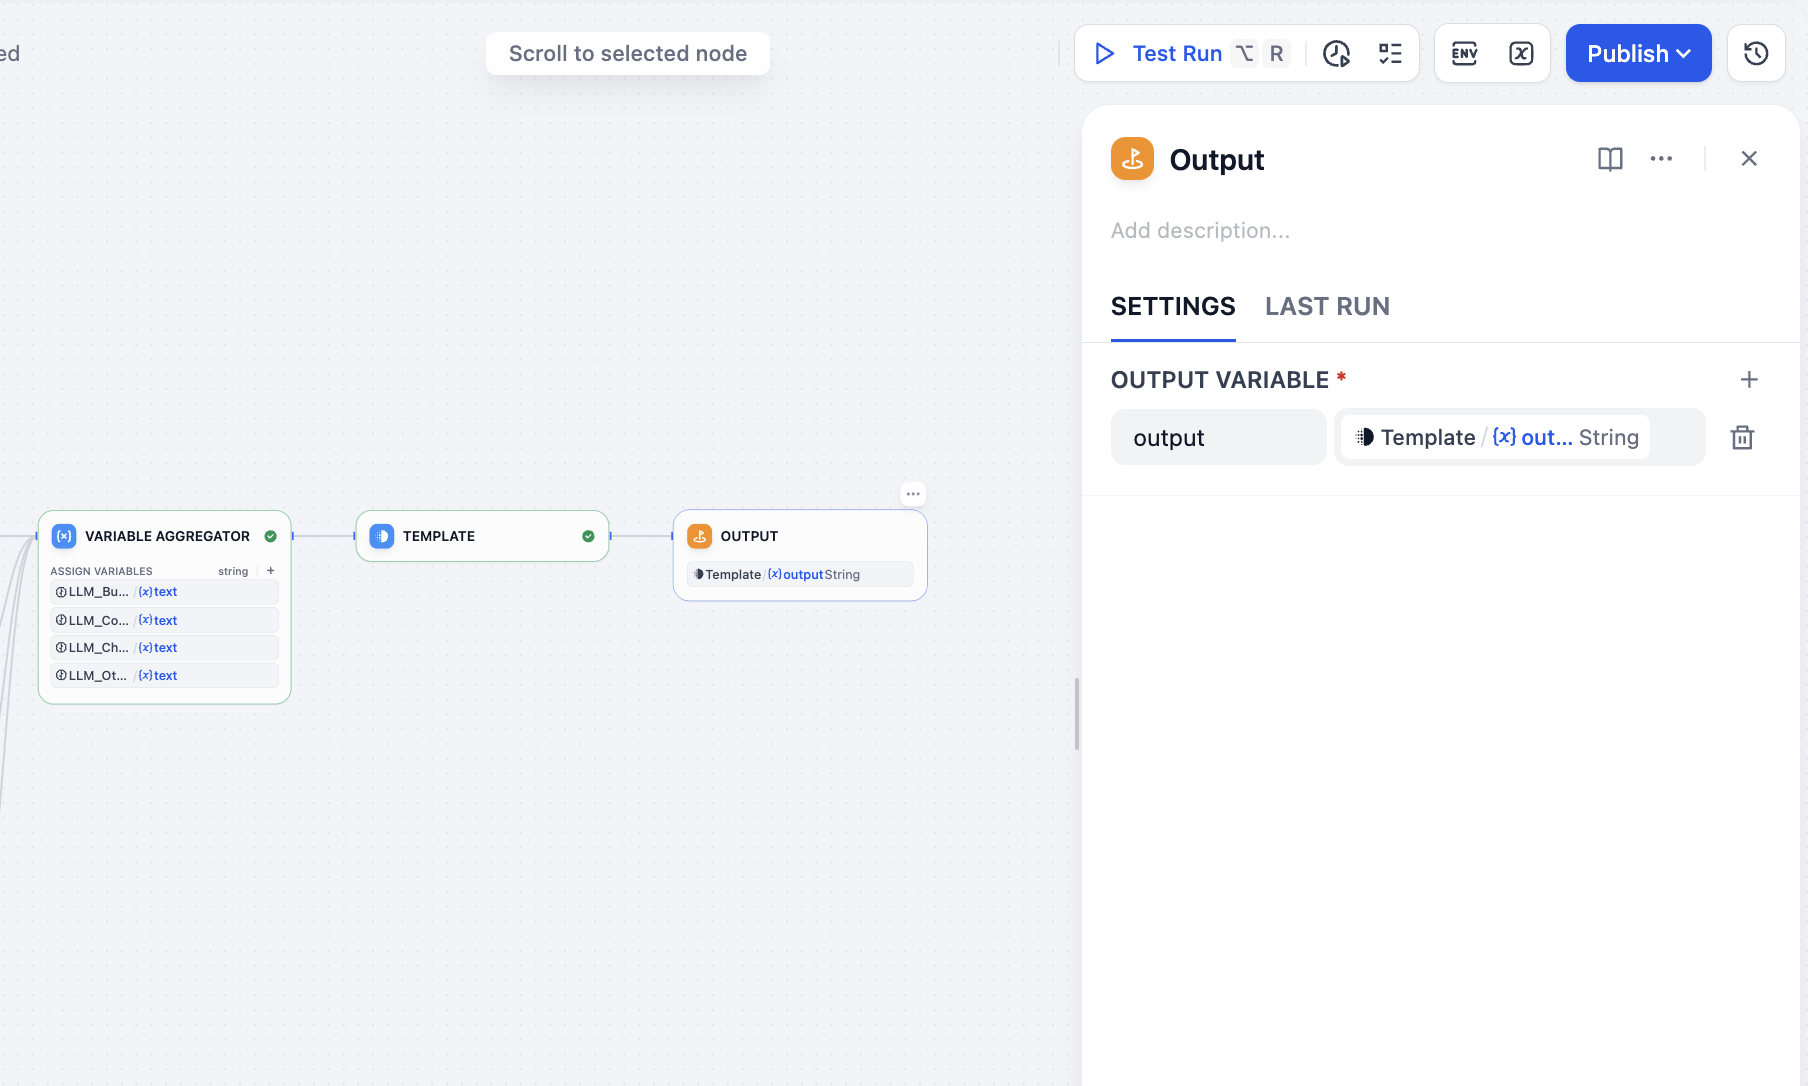Add a new output variable
1808x1086 pixels.
(1749, 380)
